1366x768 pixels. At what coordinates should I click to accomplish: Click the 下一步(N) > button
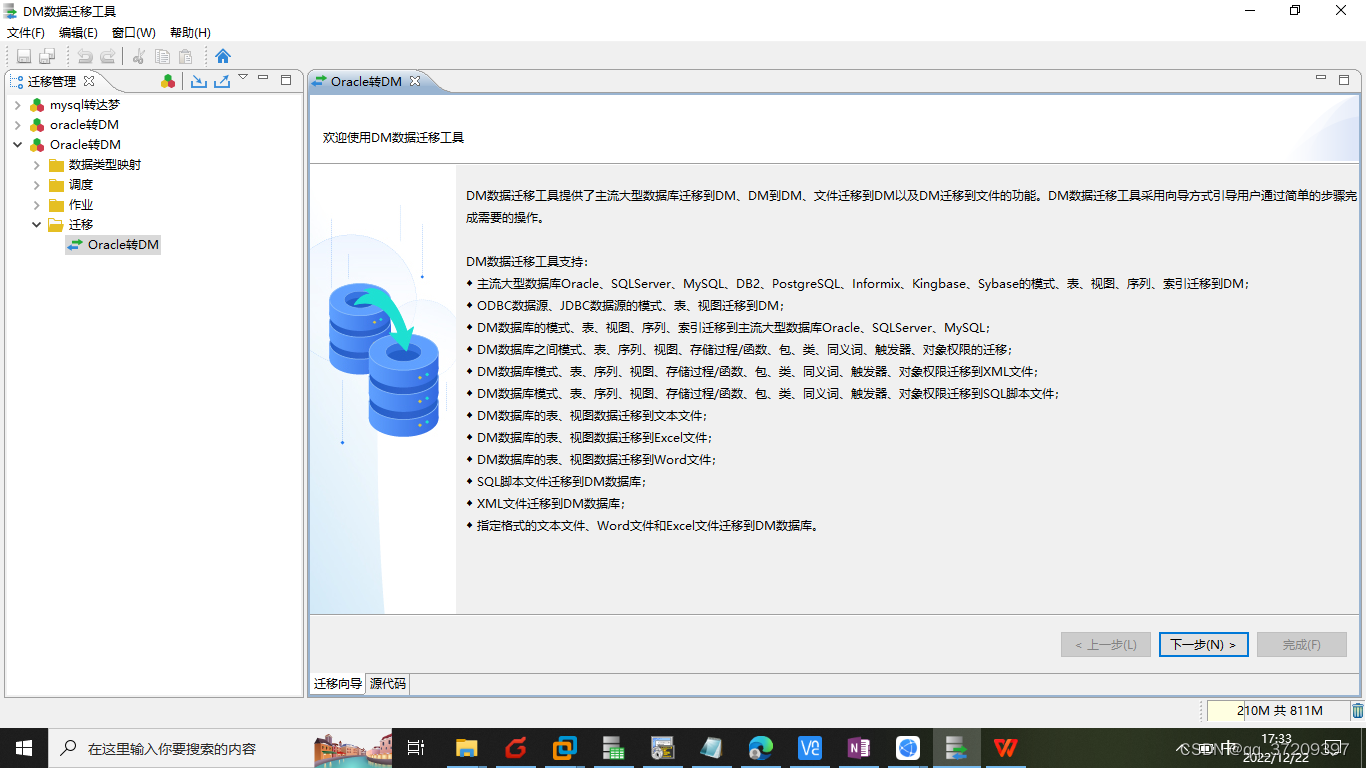(x=1203, y=645)
